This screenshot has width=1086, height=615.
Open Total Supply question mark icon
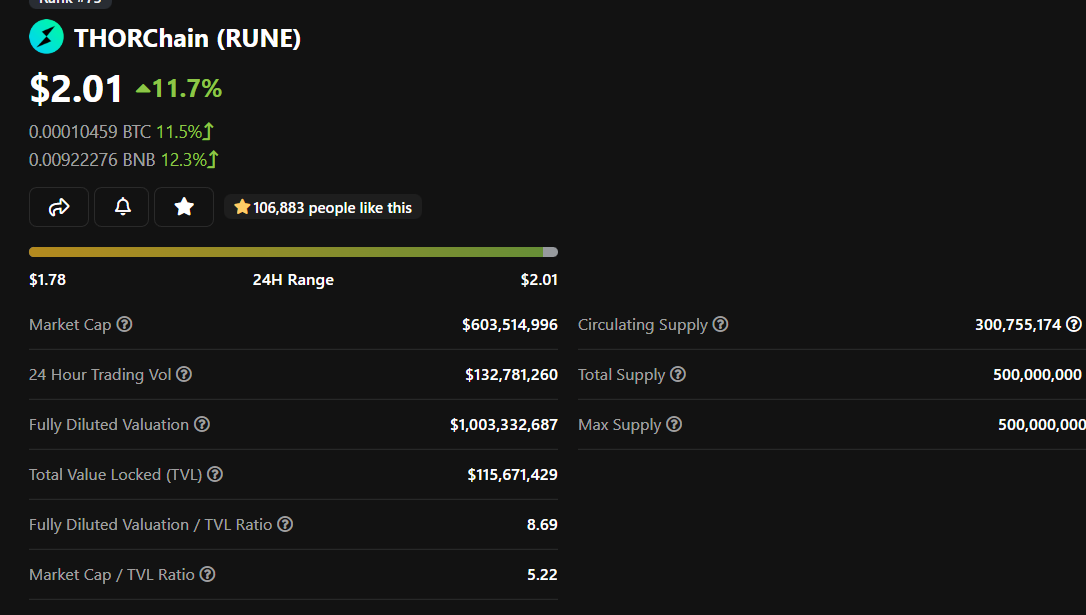click(x=678, y=374)
